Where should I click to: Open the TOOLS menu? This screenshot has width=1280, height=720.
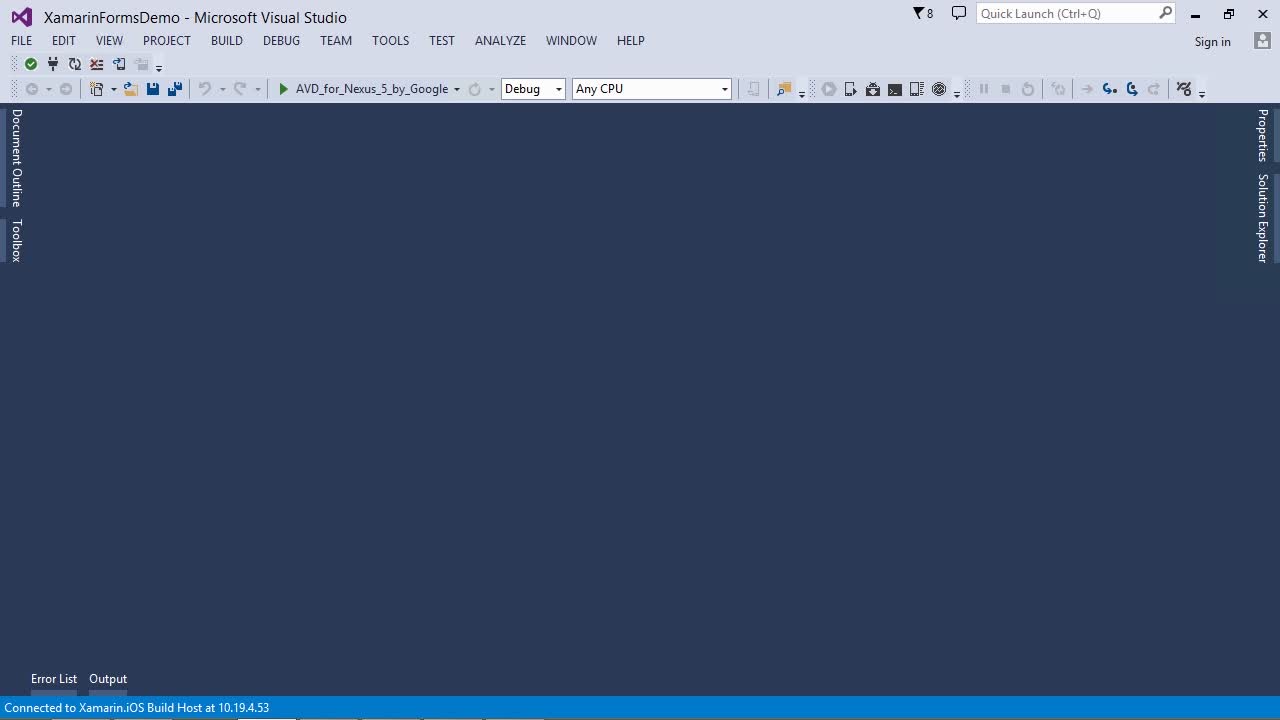coord(390,41)
